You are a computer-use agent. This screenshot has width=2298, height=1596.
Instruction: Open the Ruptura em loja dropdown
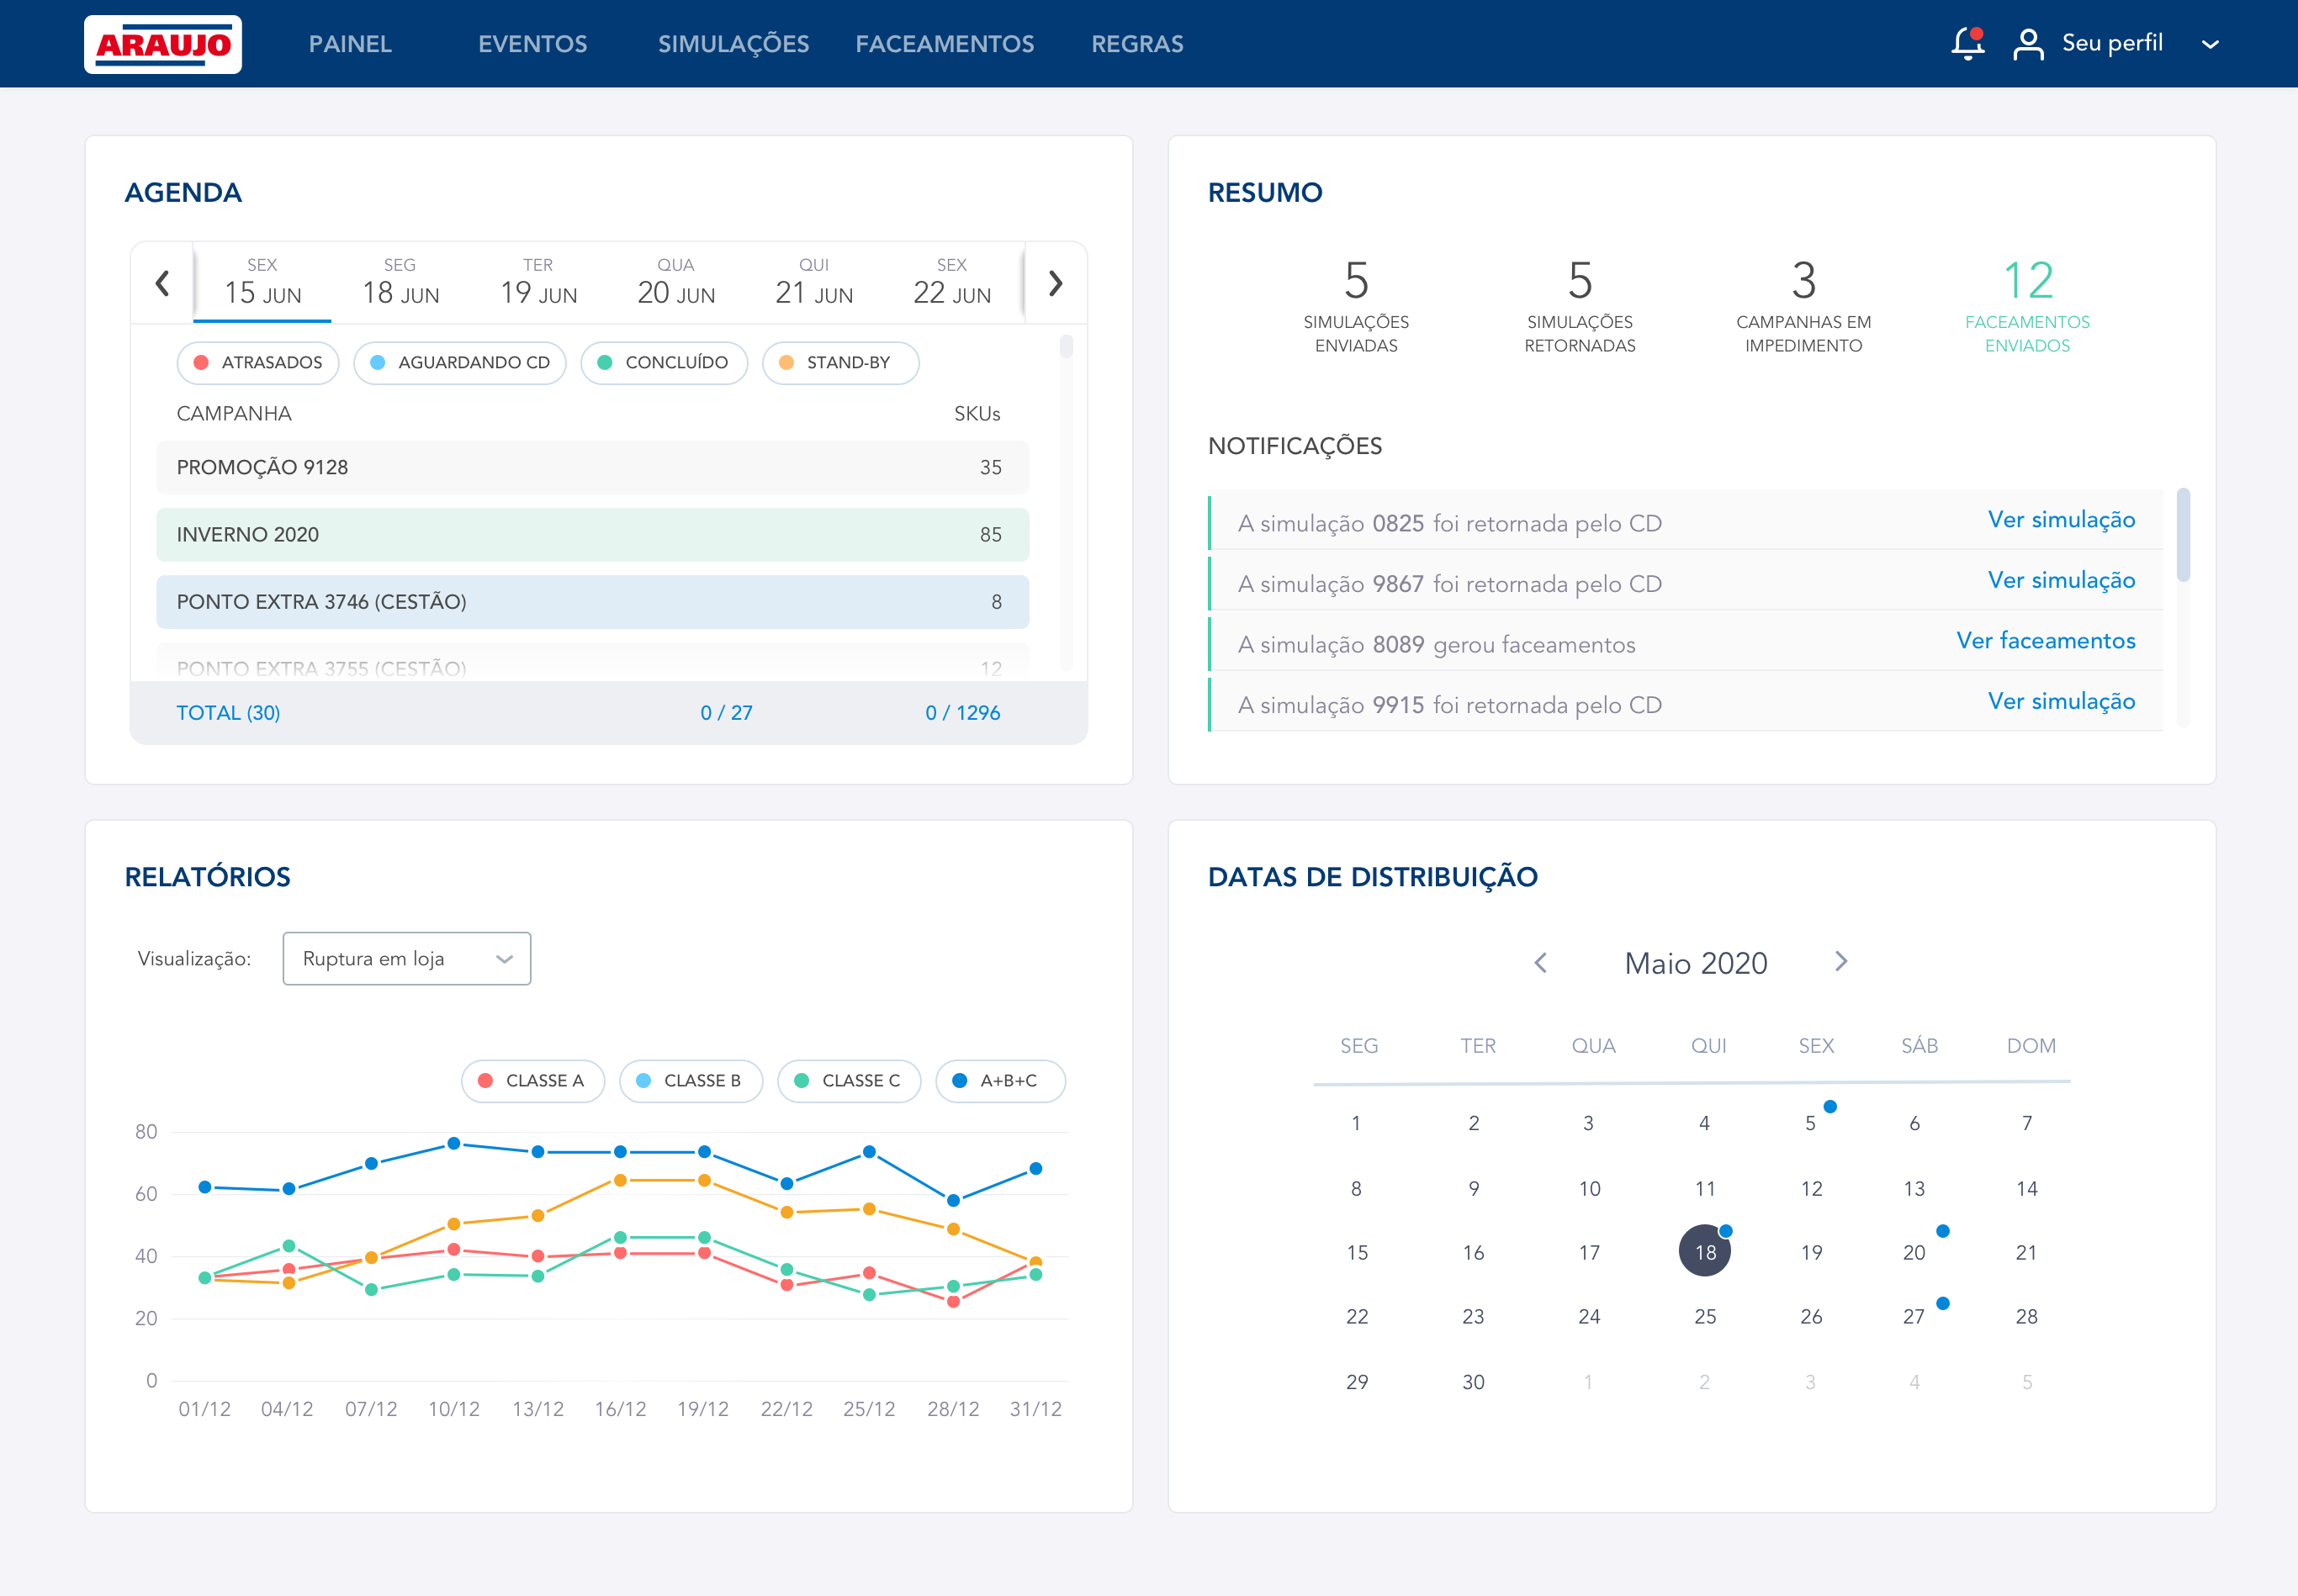(406, 958)
